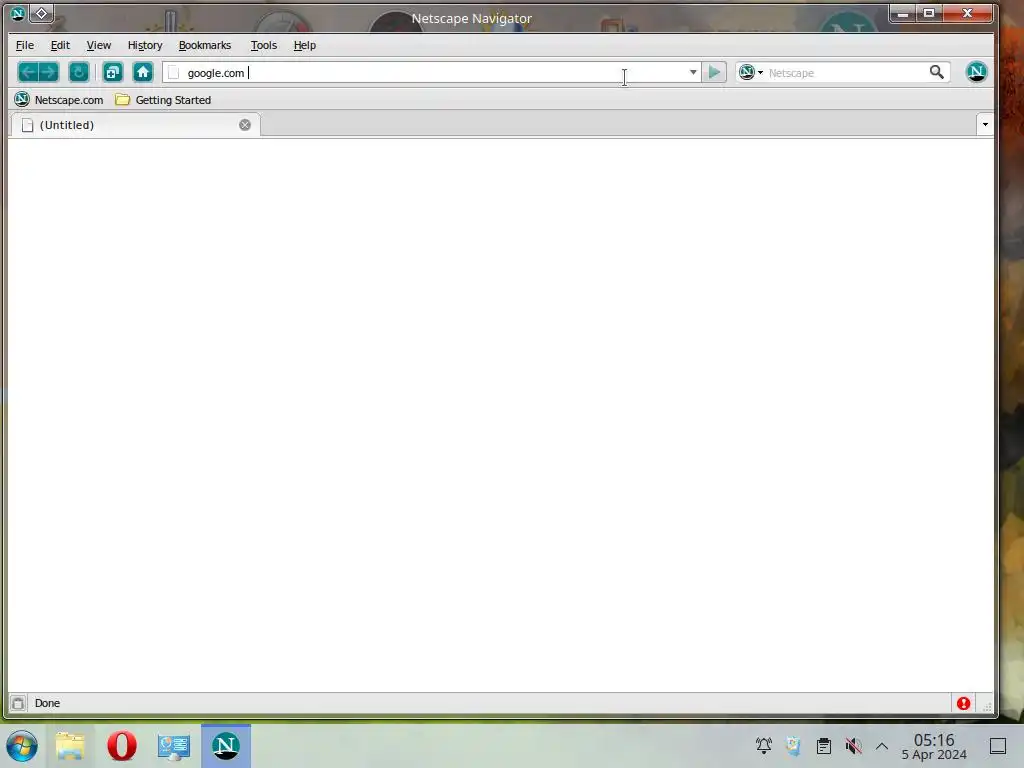
Task: Open the address bar history dropdown
Action: (693, 72)
